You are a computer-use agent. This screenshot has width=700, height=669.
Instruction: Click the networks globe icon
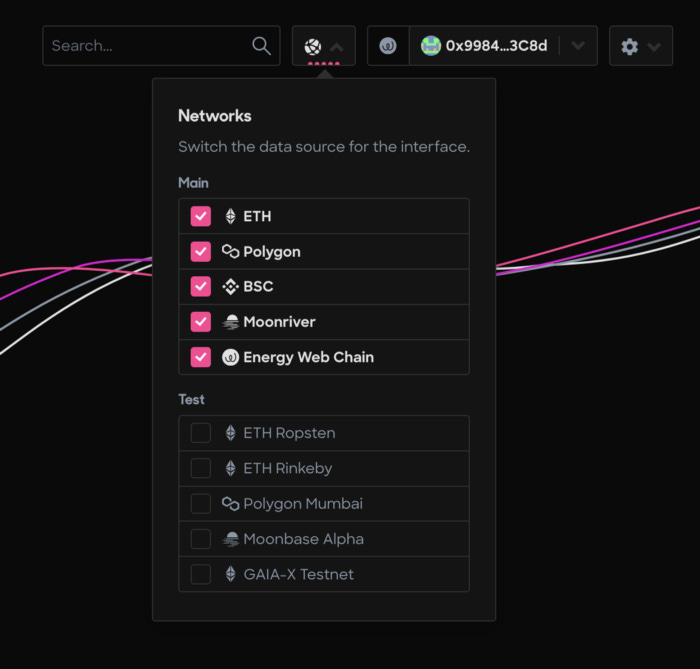312,46
